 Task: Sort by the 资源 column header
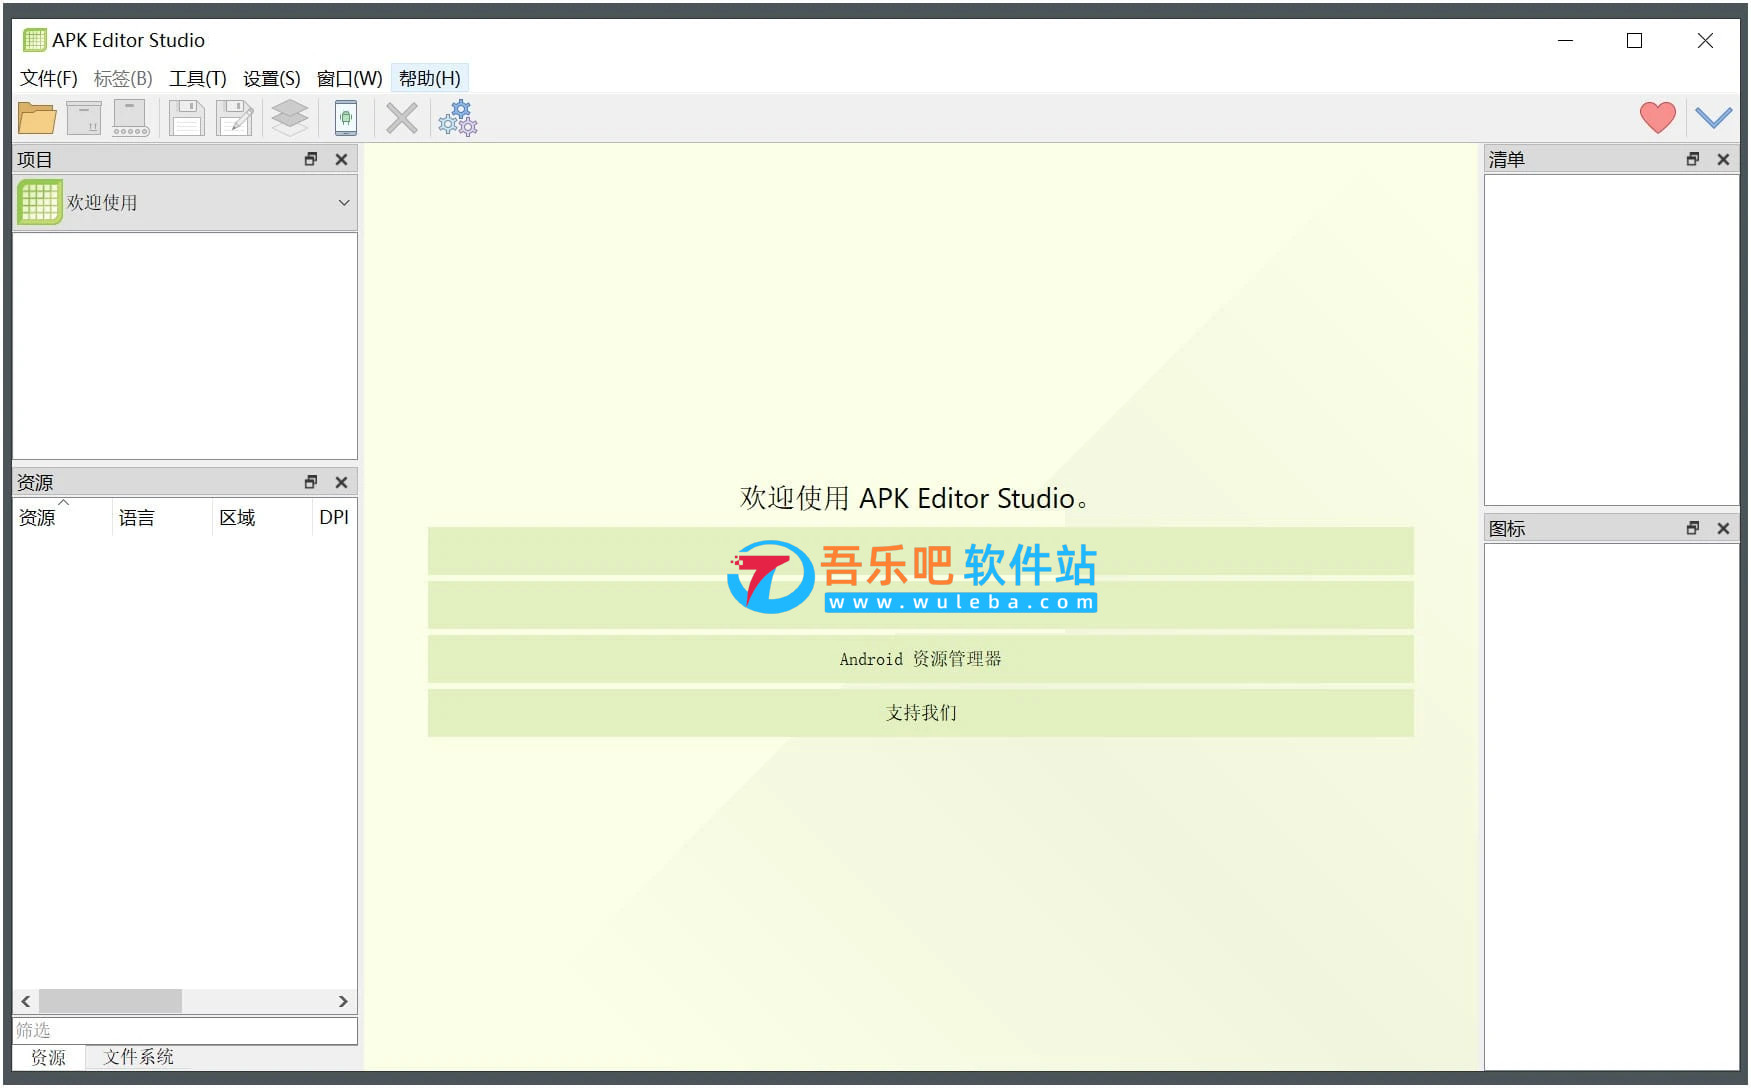coord(62,517)
